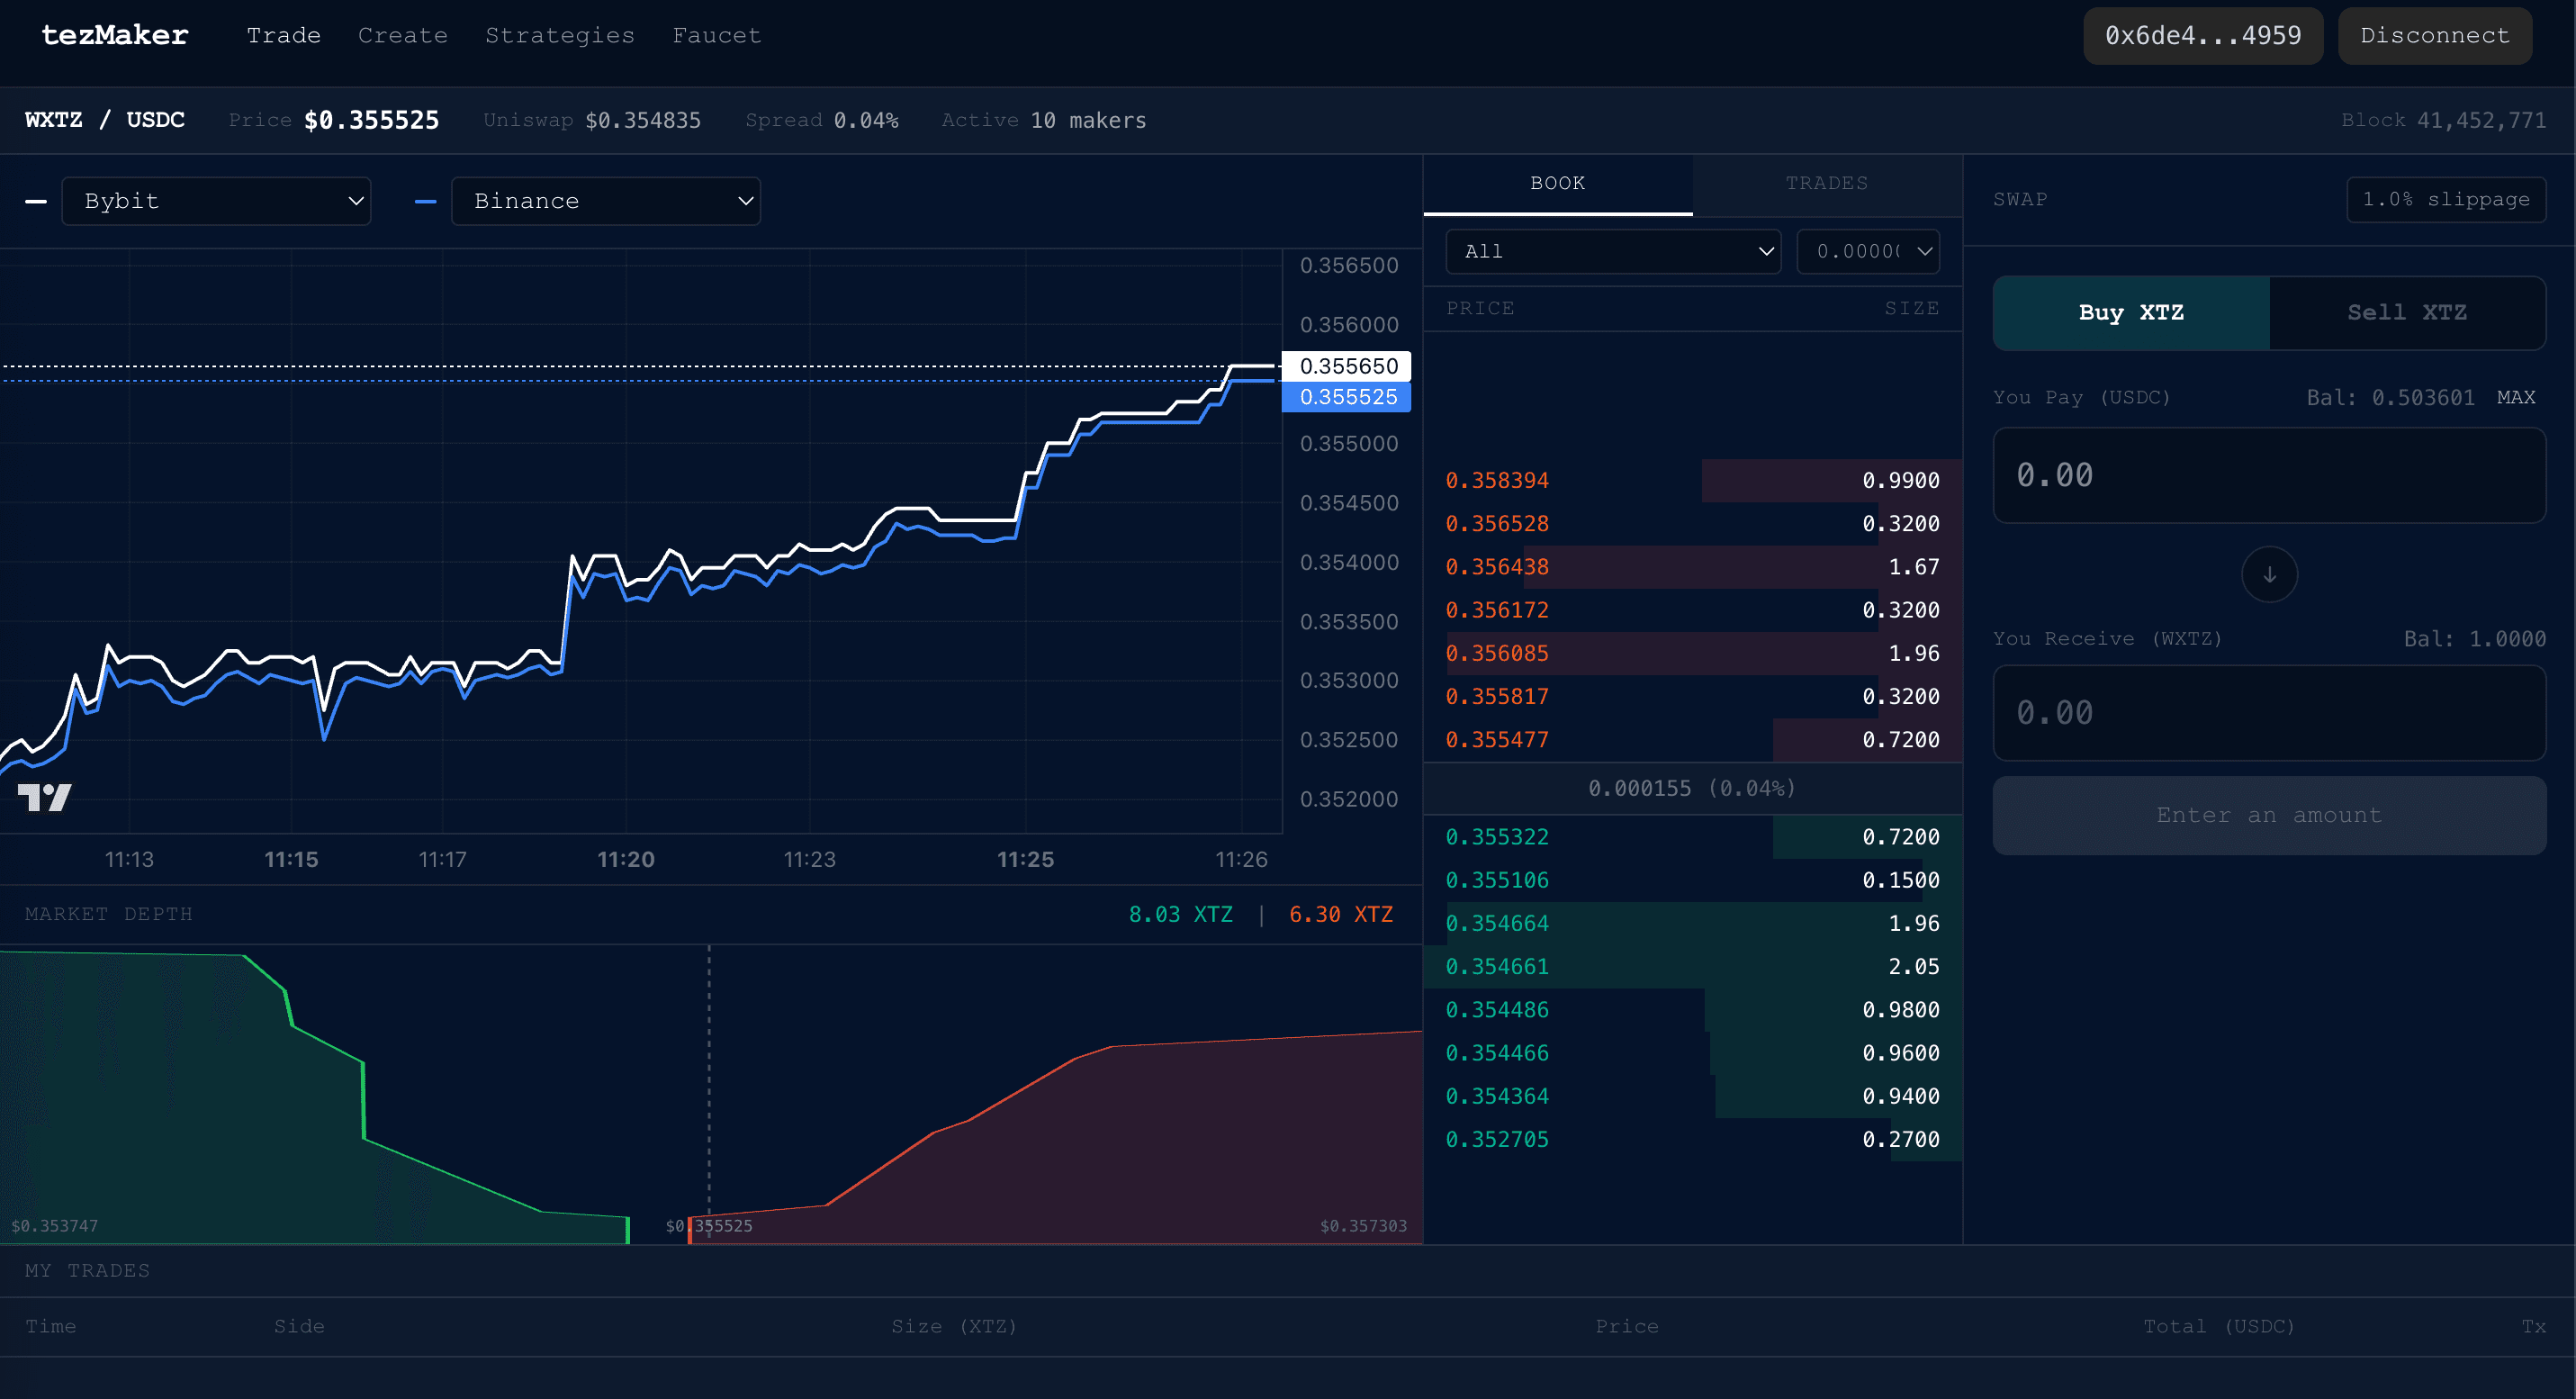Click the Uniswap price $0.354835

point(643,120)
